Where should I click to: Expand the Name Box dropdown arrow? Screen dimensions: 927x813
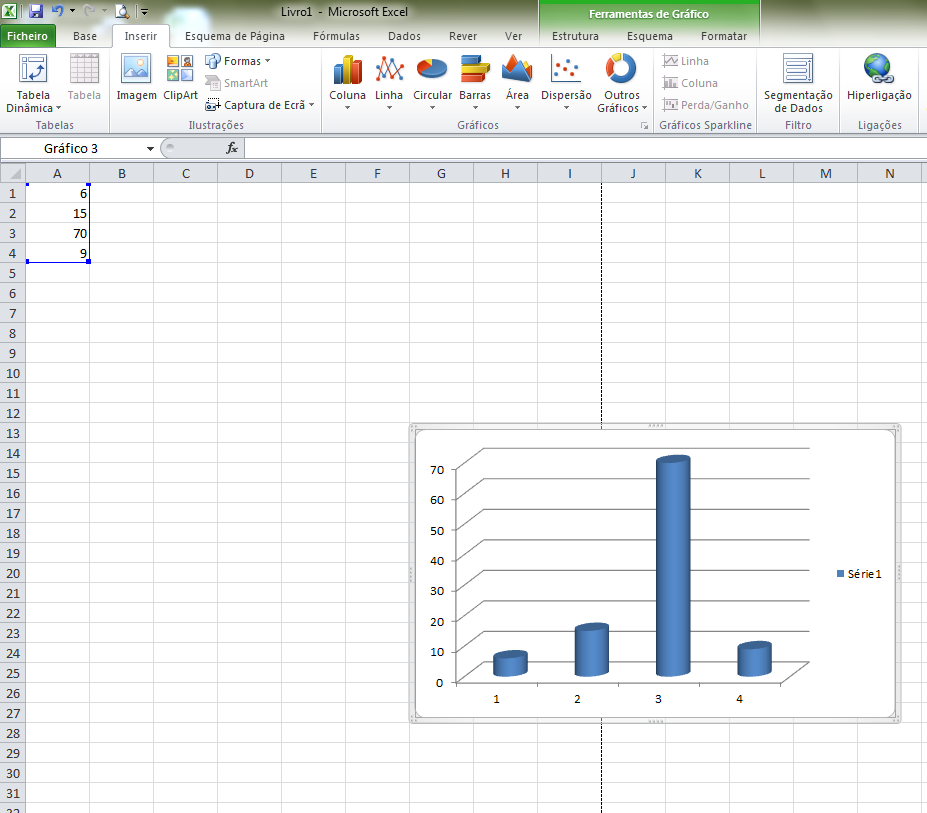tap(150, 148)
